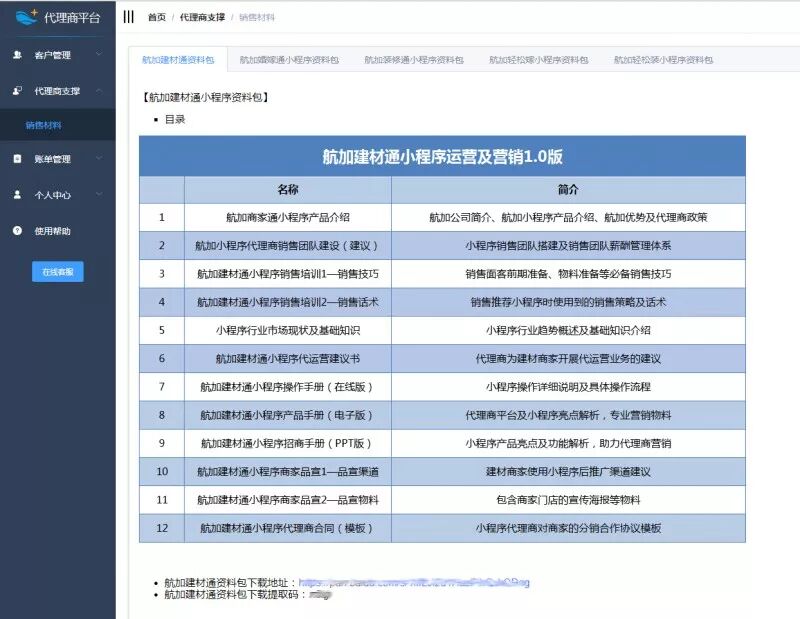Image resolution: width=800 pixels, height=619 pixels.
Task: Click description 小程序销售团队搭建及销售团队薪酬管理体系
Action: point(568,245)
